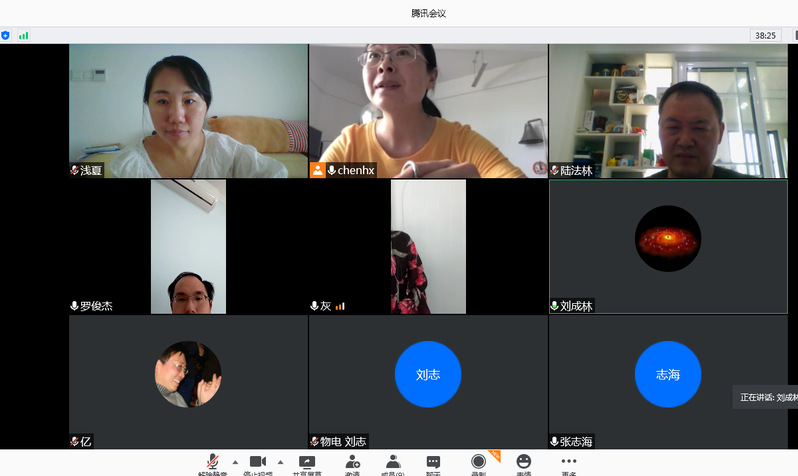Start recording with the record icon
798x476 pixels.
click(479, 461)
